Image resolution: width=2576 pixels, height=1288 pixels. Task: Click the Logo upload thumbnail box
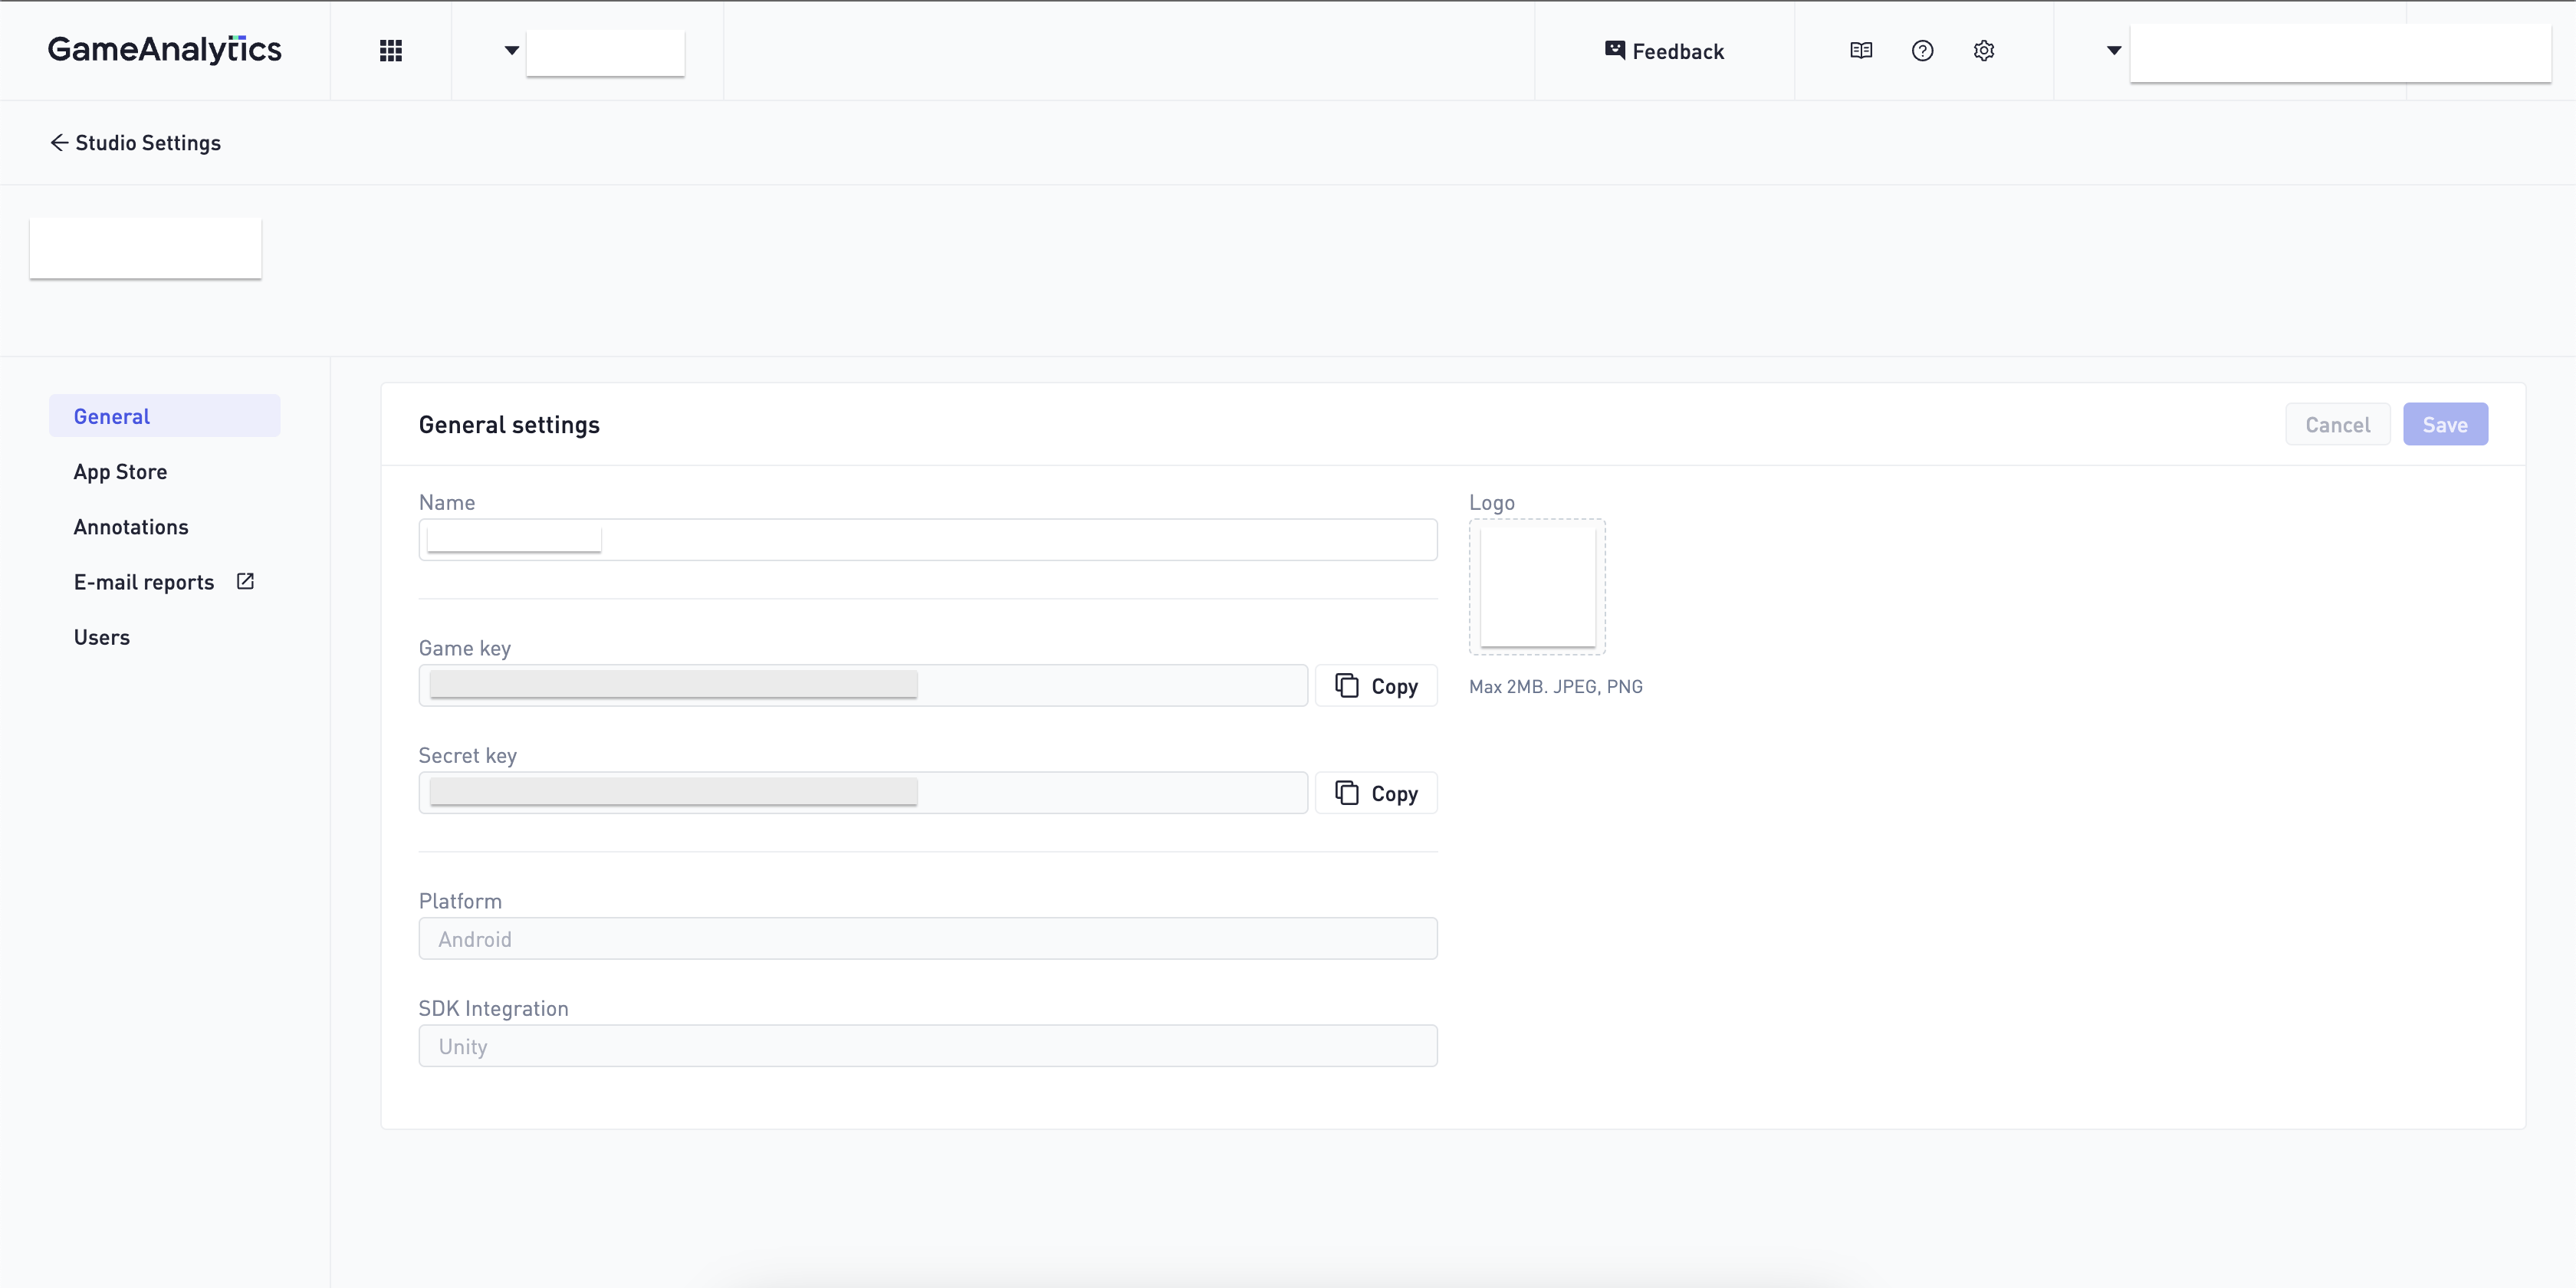click(x=1537, y=587)
